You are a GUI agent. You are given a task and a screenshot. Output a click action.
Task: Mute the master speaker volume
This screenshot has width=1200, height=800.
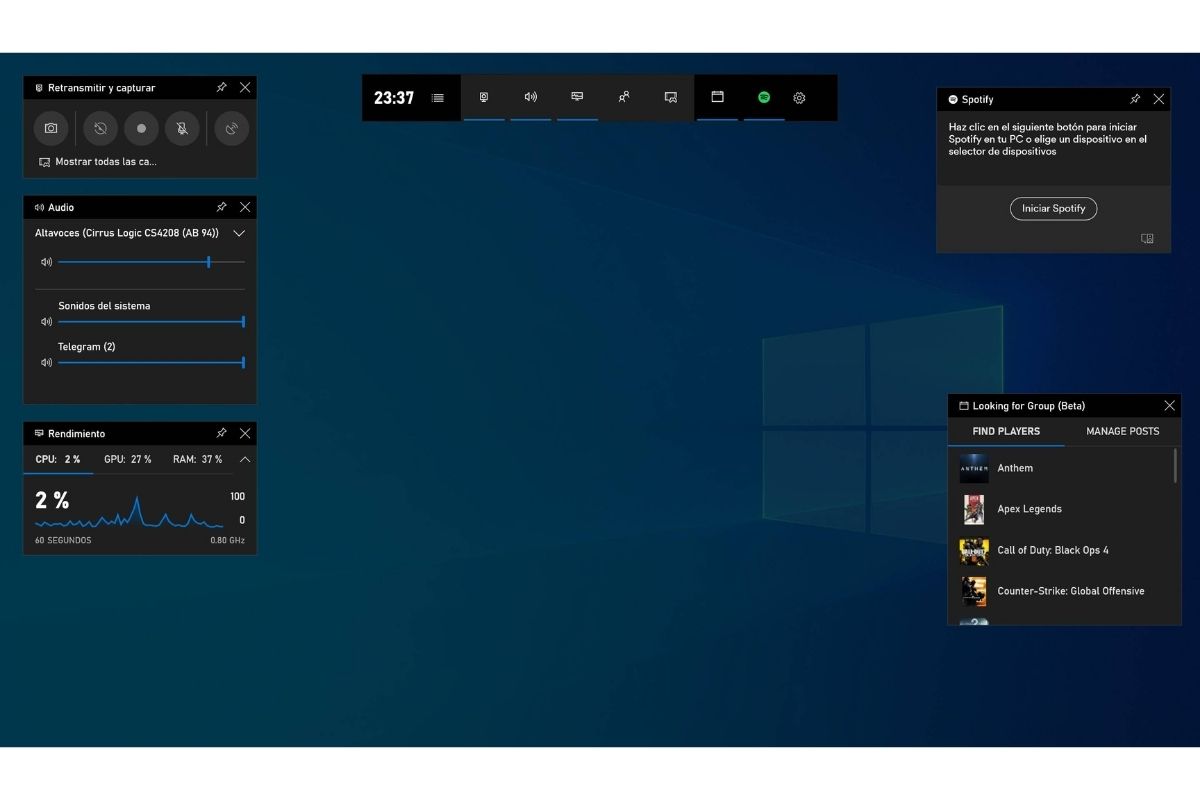tap(46, 262)
